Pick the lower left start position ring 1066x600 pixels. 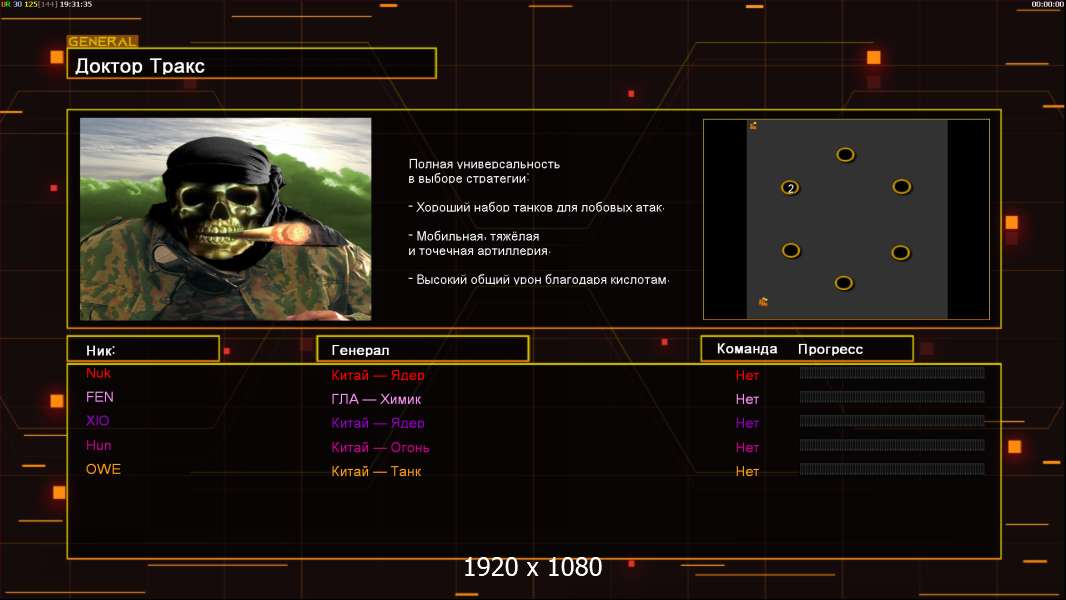pos(791,250)
